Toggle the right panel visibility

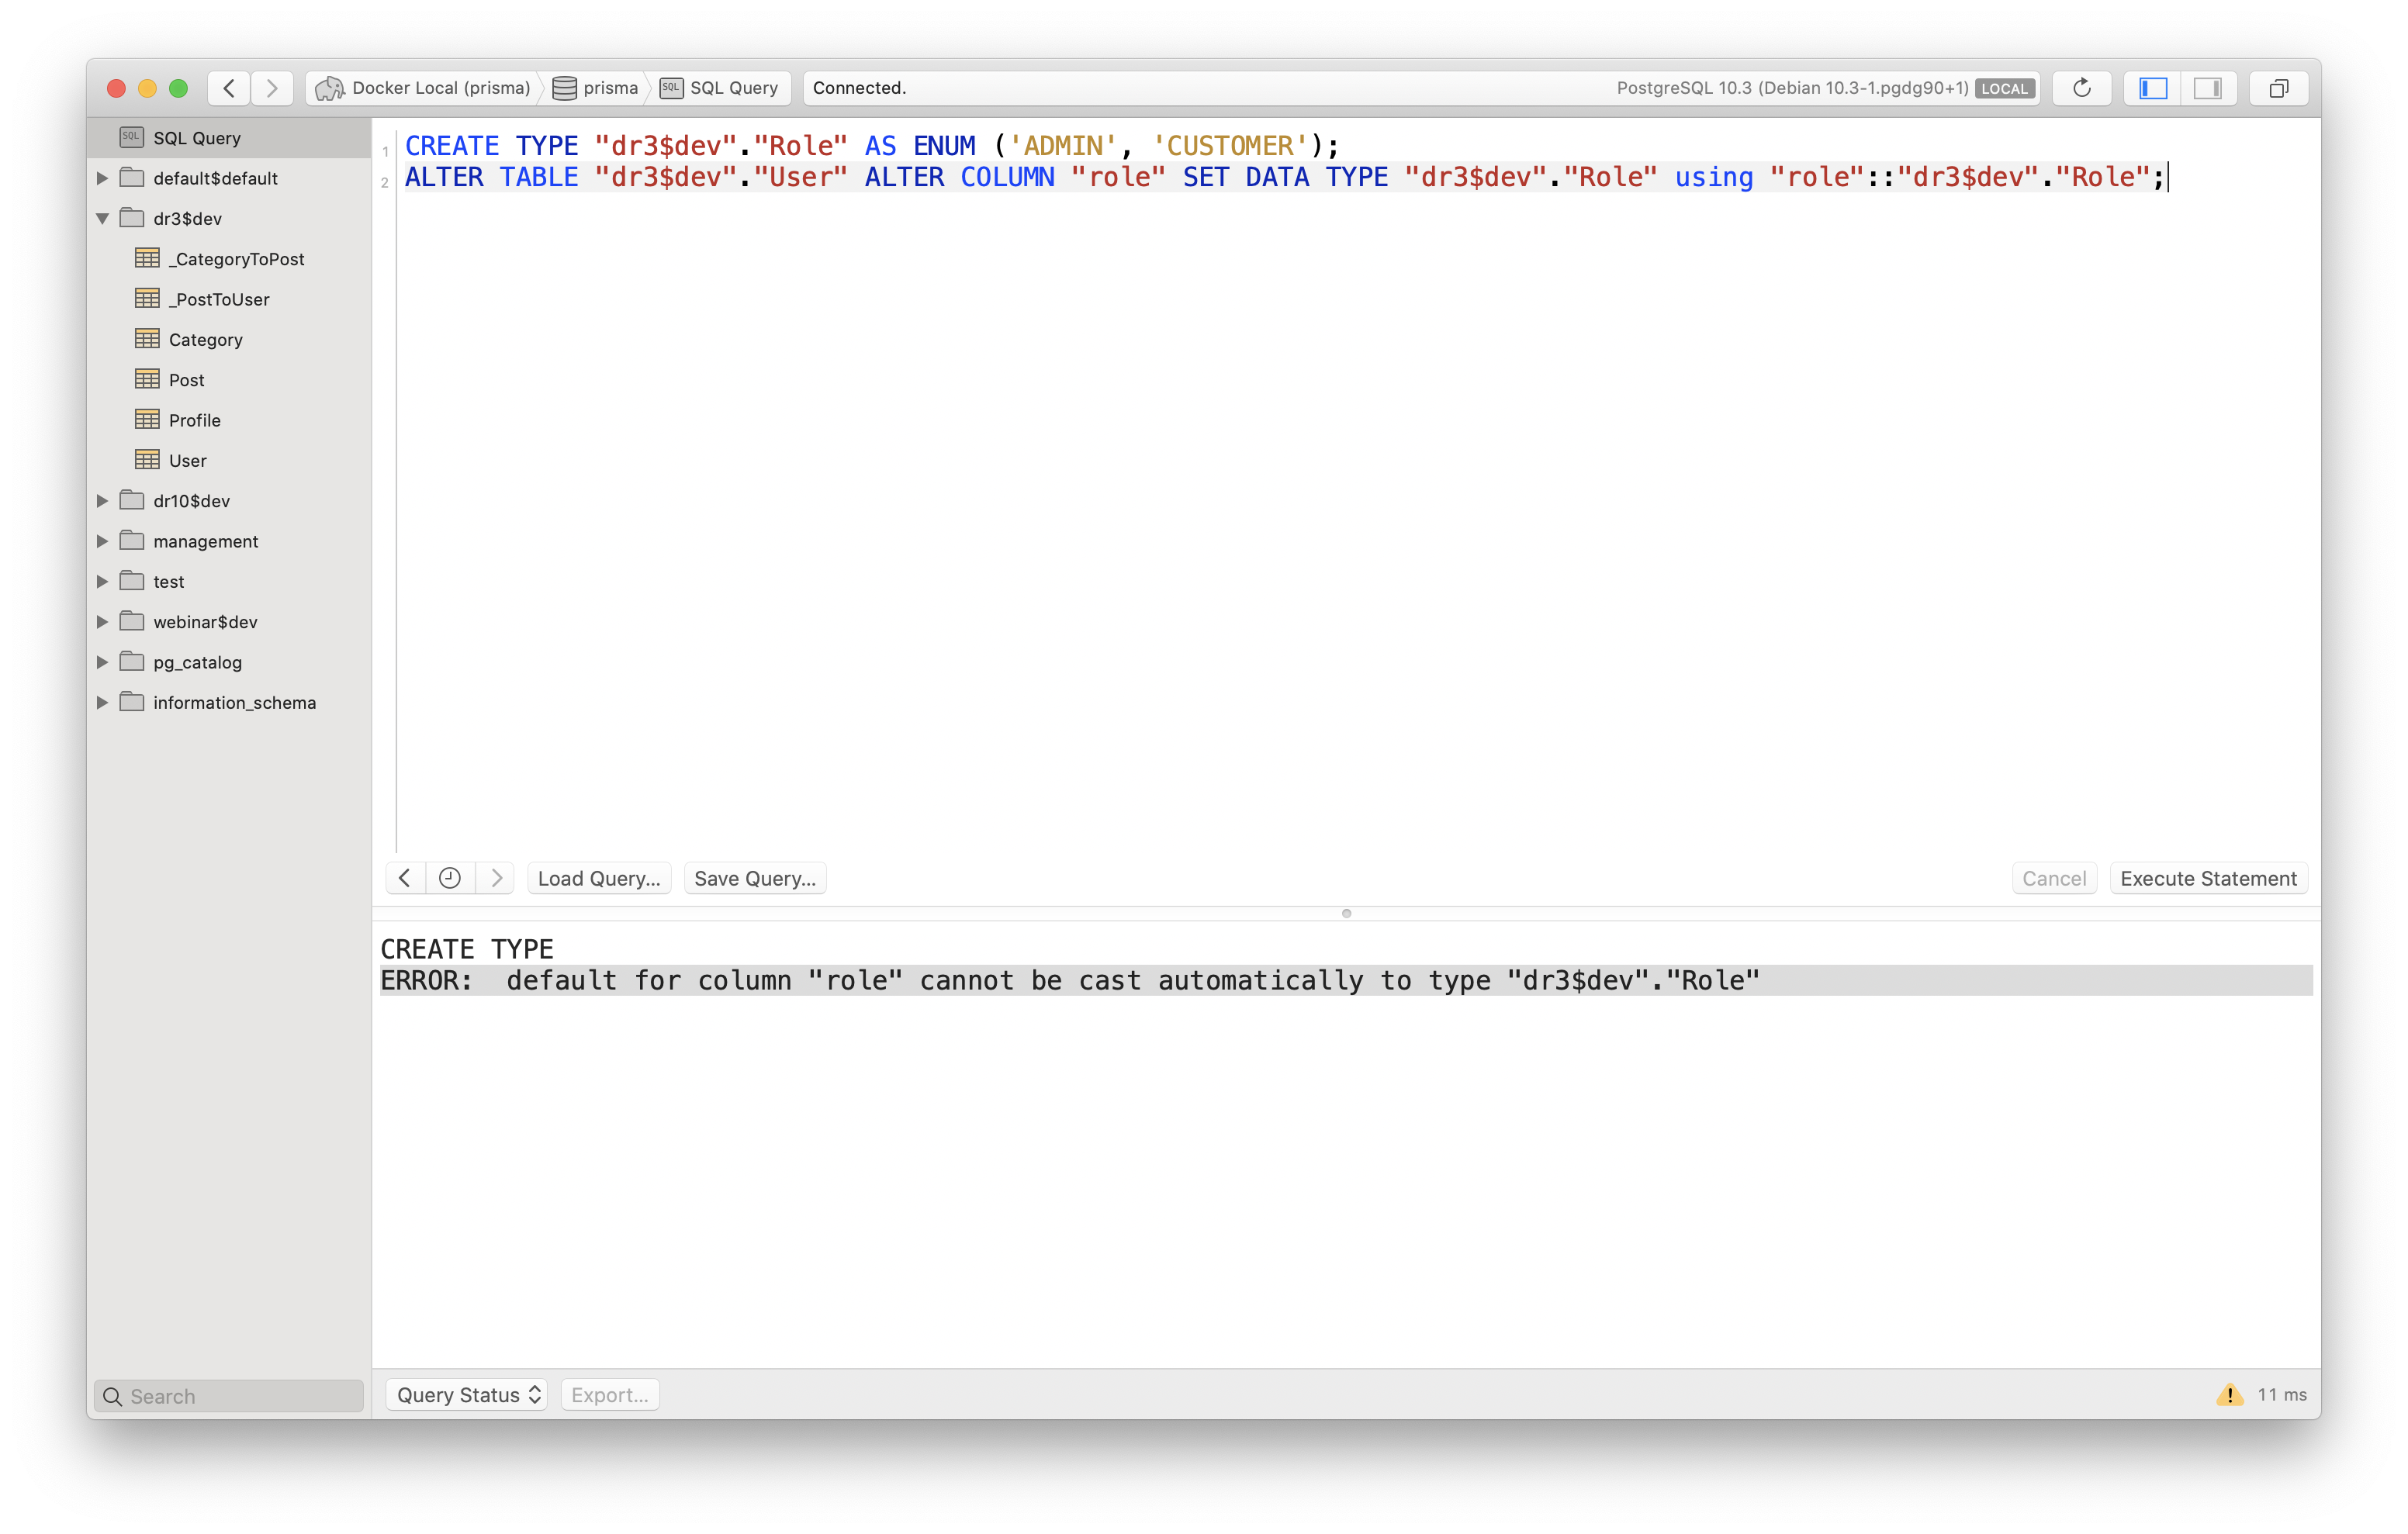pos(2209,88)
